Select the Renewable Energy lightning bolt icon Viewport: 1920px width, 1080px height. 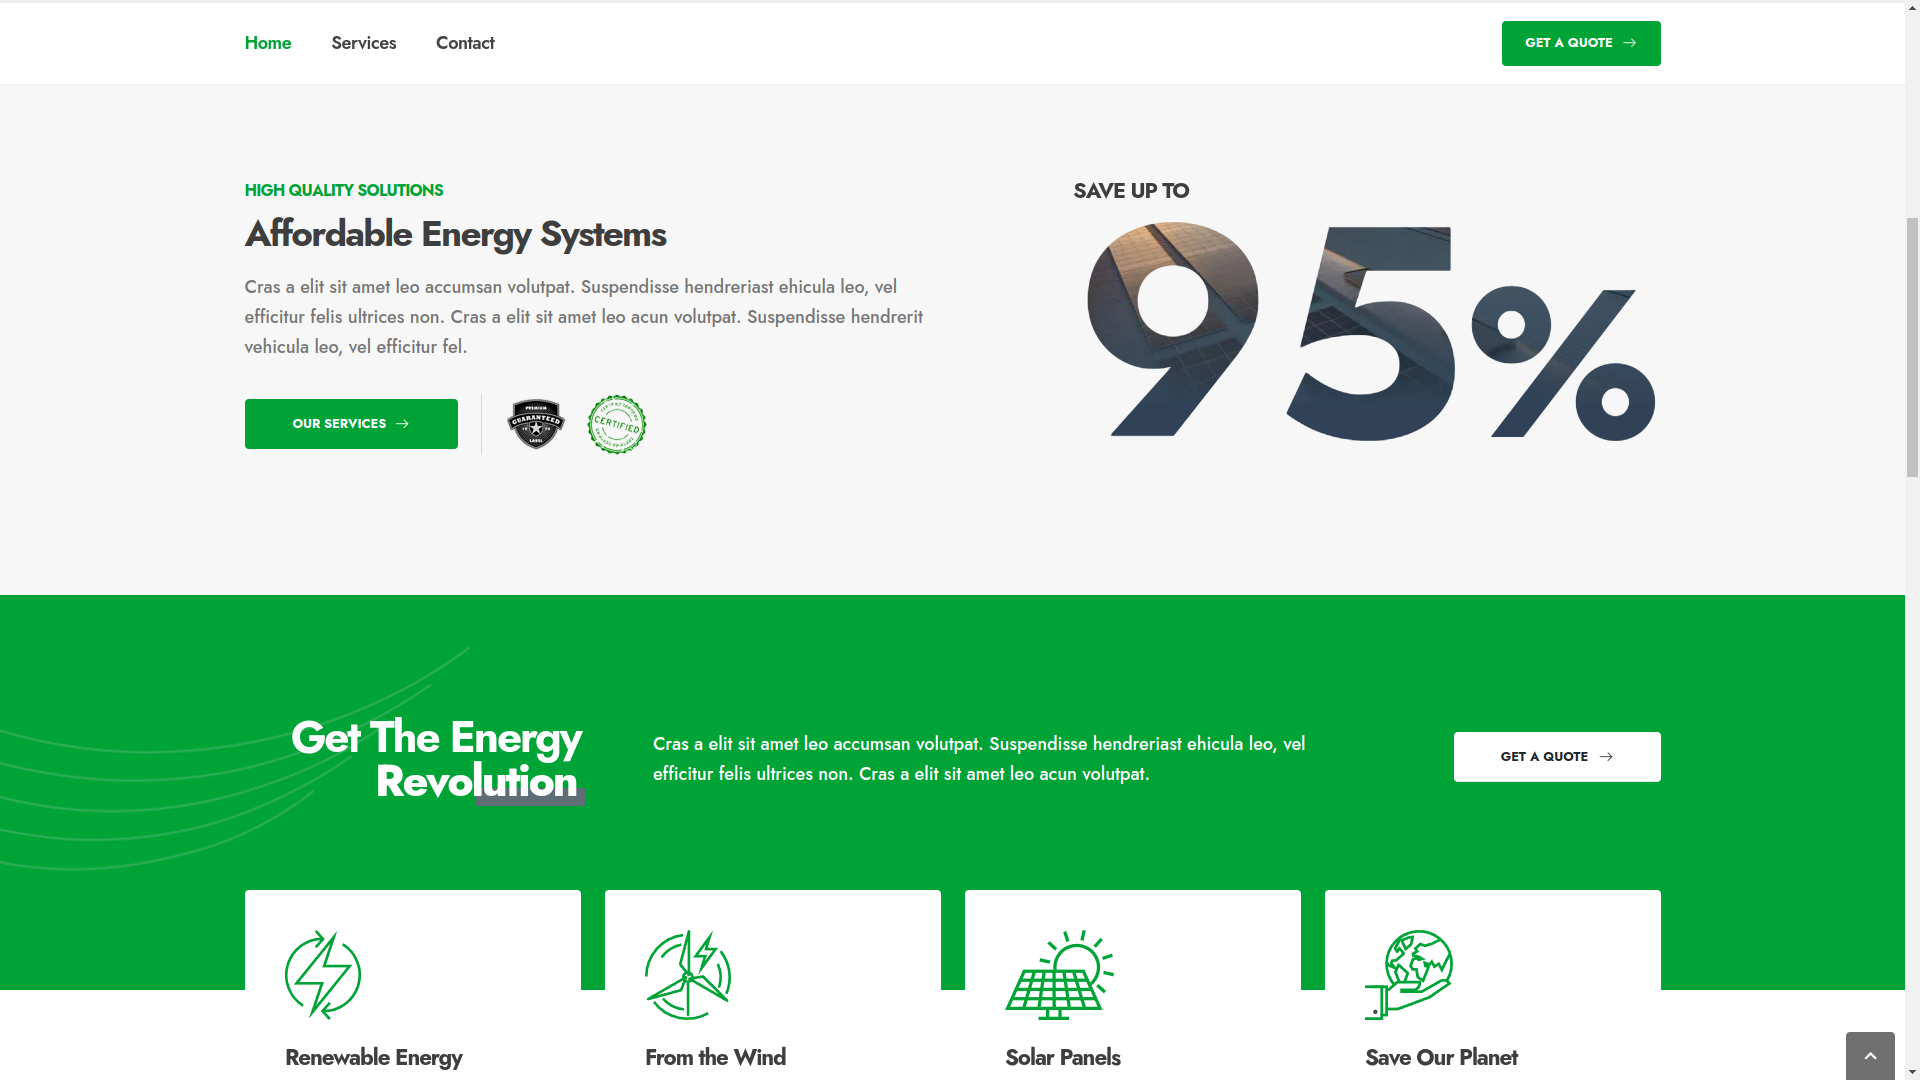tap(322, 974)
